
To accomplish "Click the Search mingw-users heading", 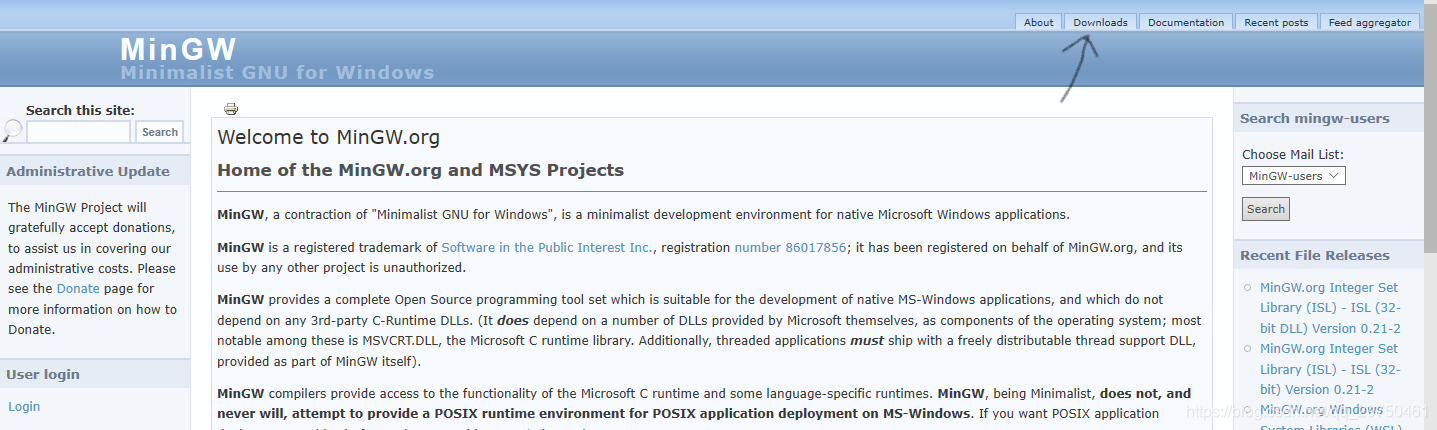I will 1315,118.
